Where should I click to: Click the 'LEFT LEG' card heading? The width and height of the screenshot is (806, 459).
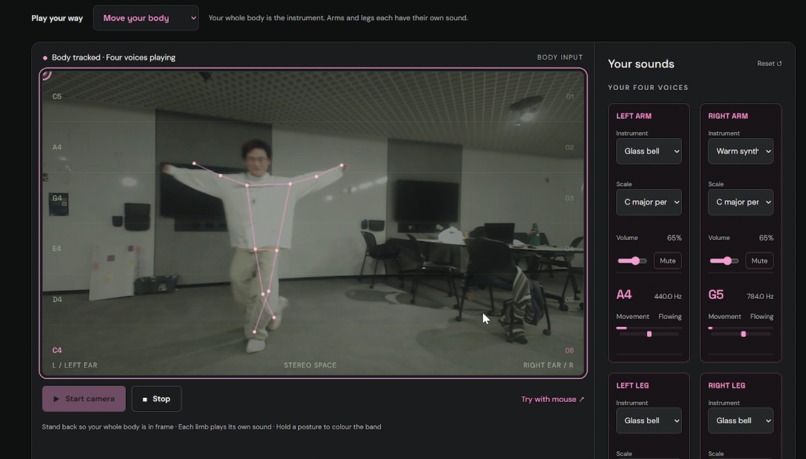632,385
